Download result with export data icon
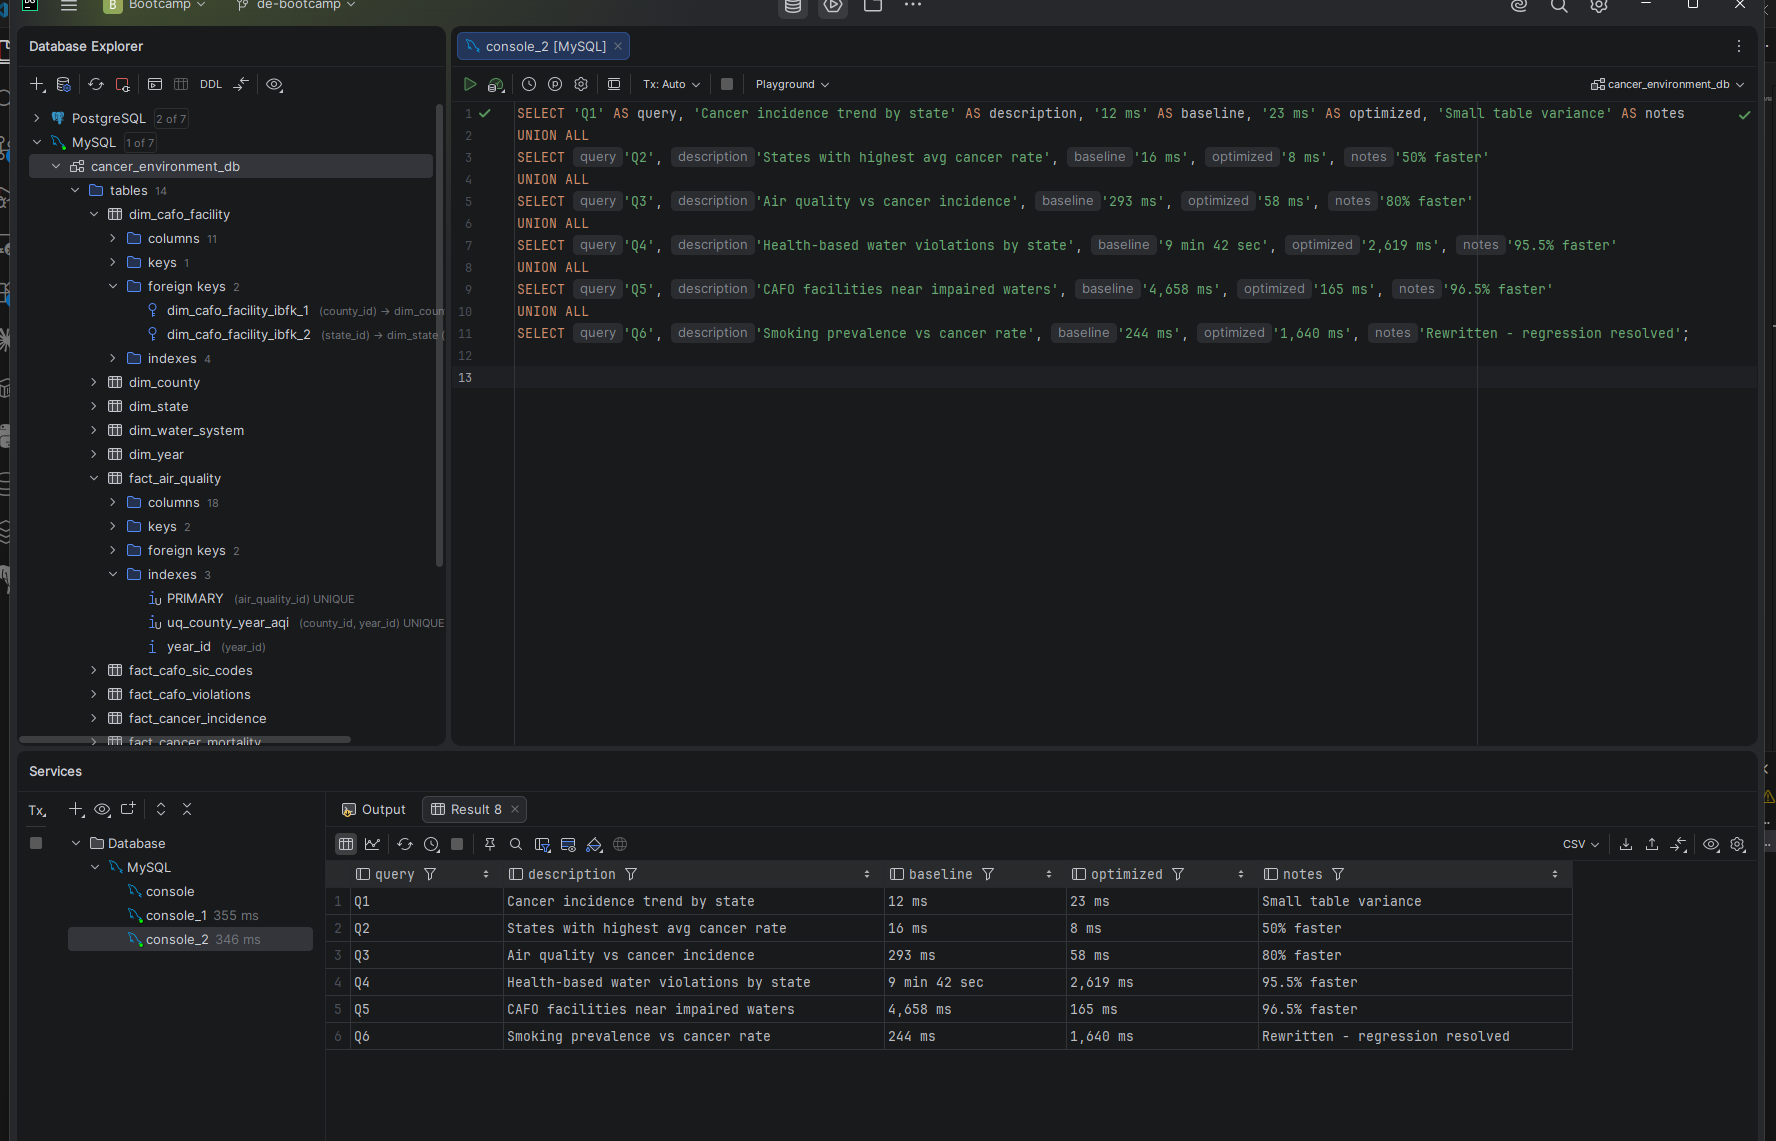This screenshot has width=1776, height=1141. [1626, 844]
